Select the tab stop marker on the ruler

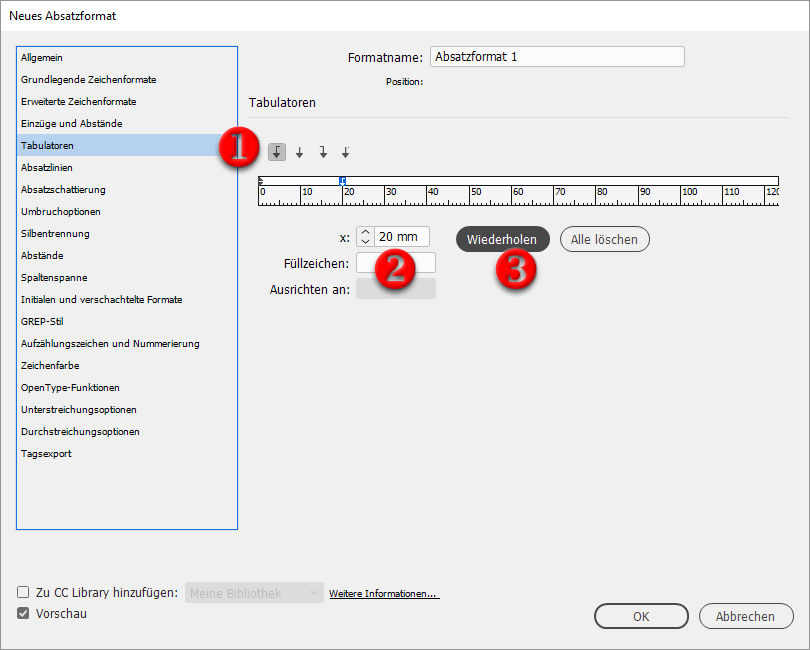(x=341, y=181)
